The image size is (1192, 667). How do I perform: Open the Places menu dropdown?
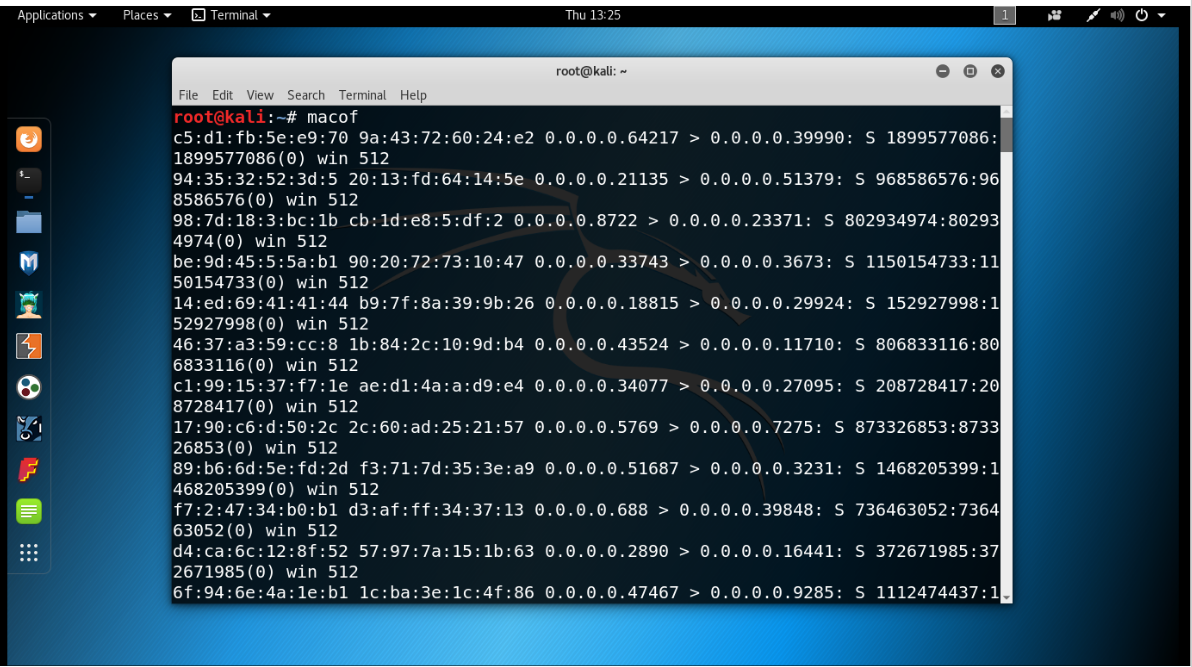[147, 15]
